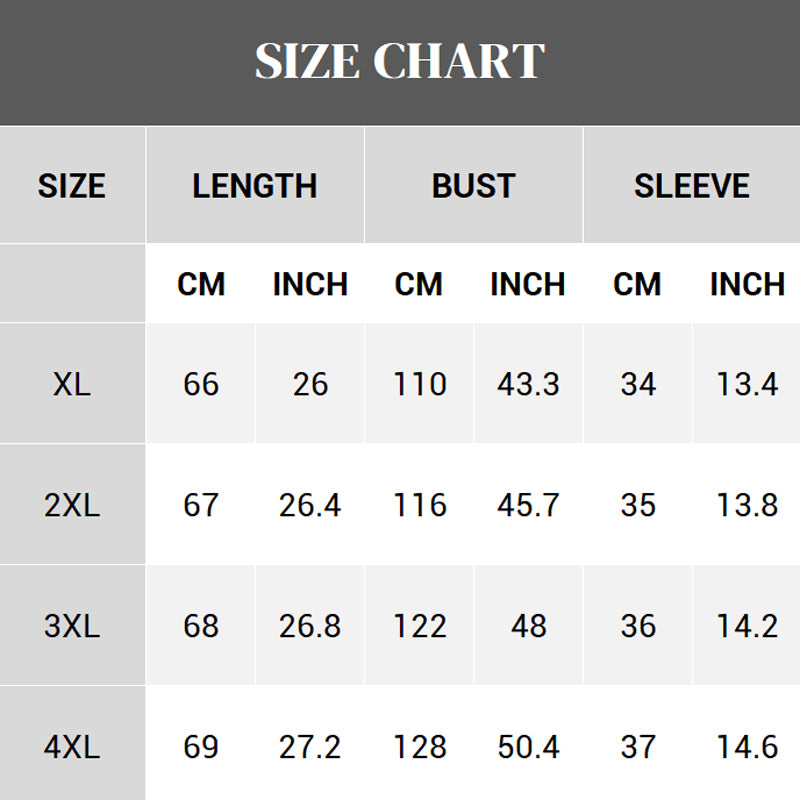
Task: Click the INCH subheader under SLEEVE
Action: coord(747,284)
